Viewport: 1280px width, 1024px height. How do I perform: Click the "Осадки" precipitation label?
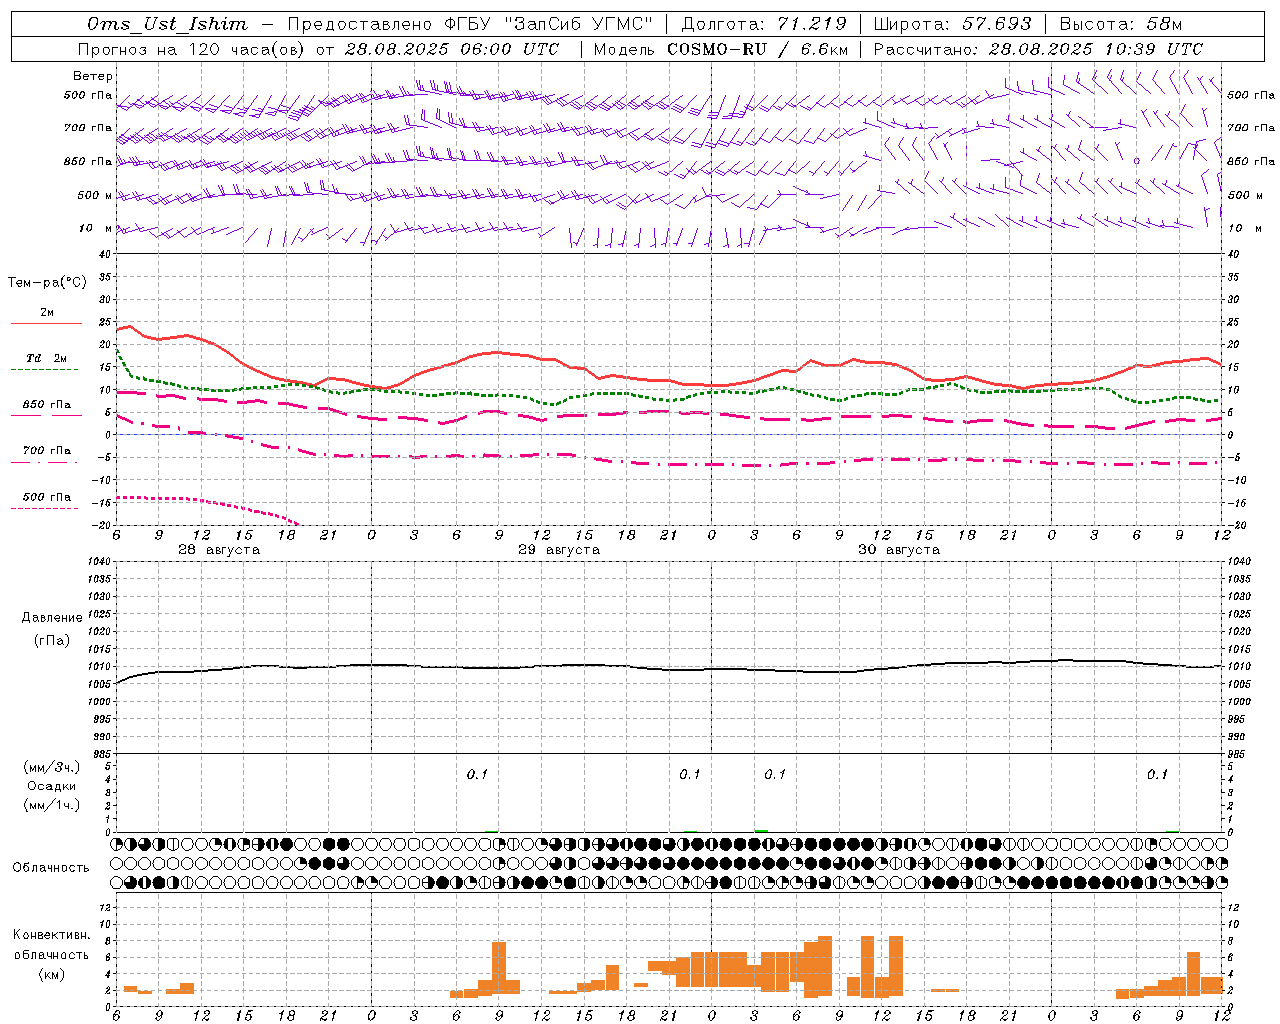click(52, 786)
